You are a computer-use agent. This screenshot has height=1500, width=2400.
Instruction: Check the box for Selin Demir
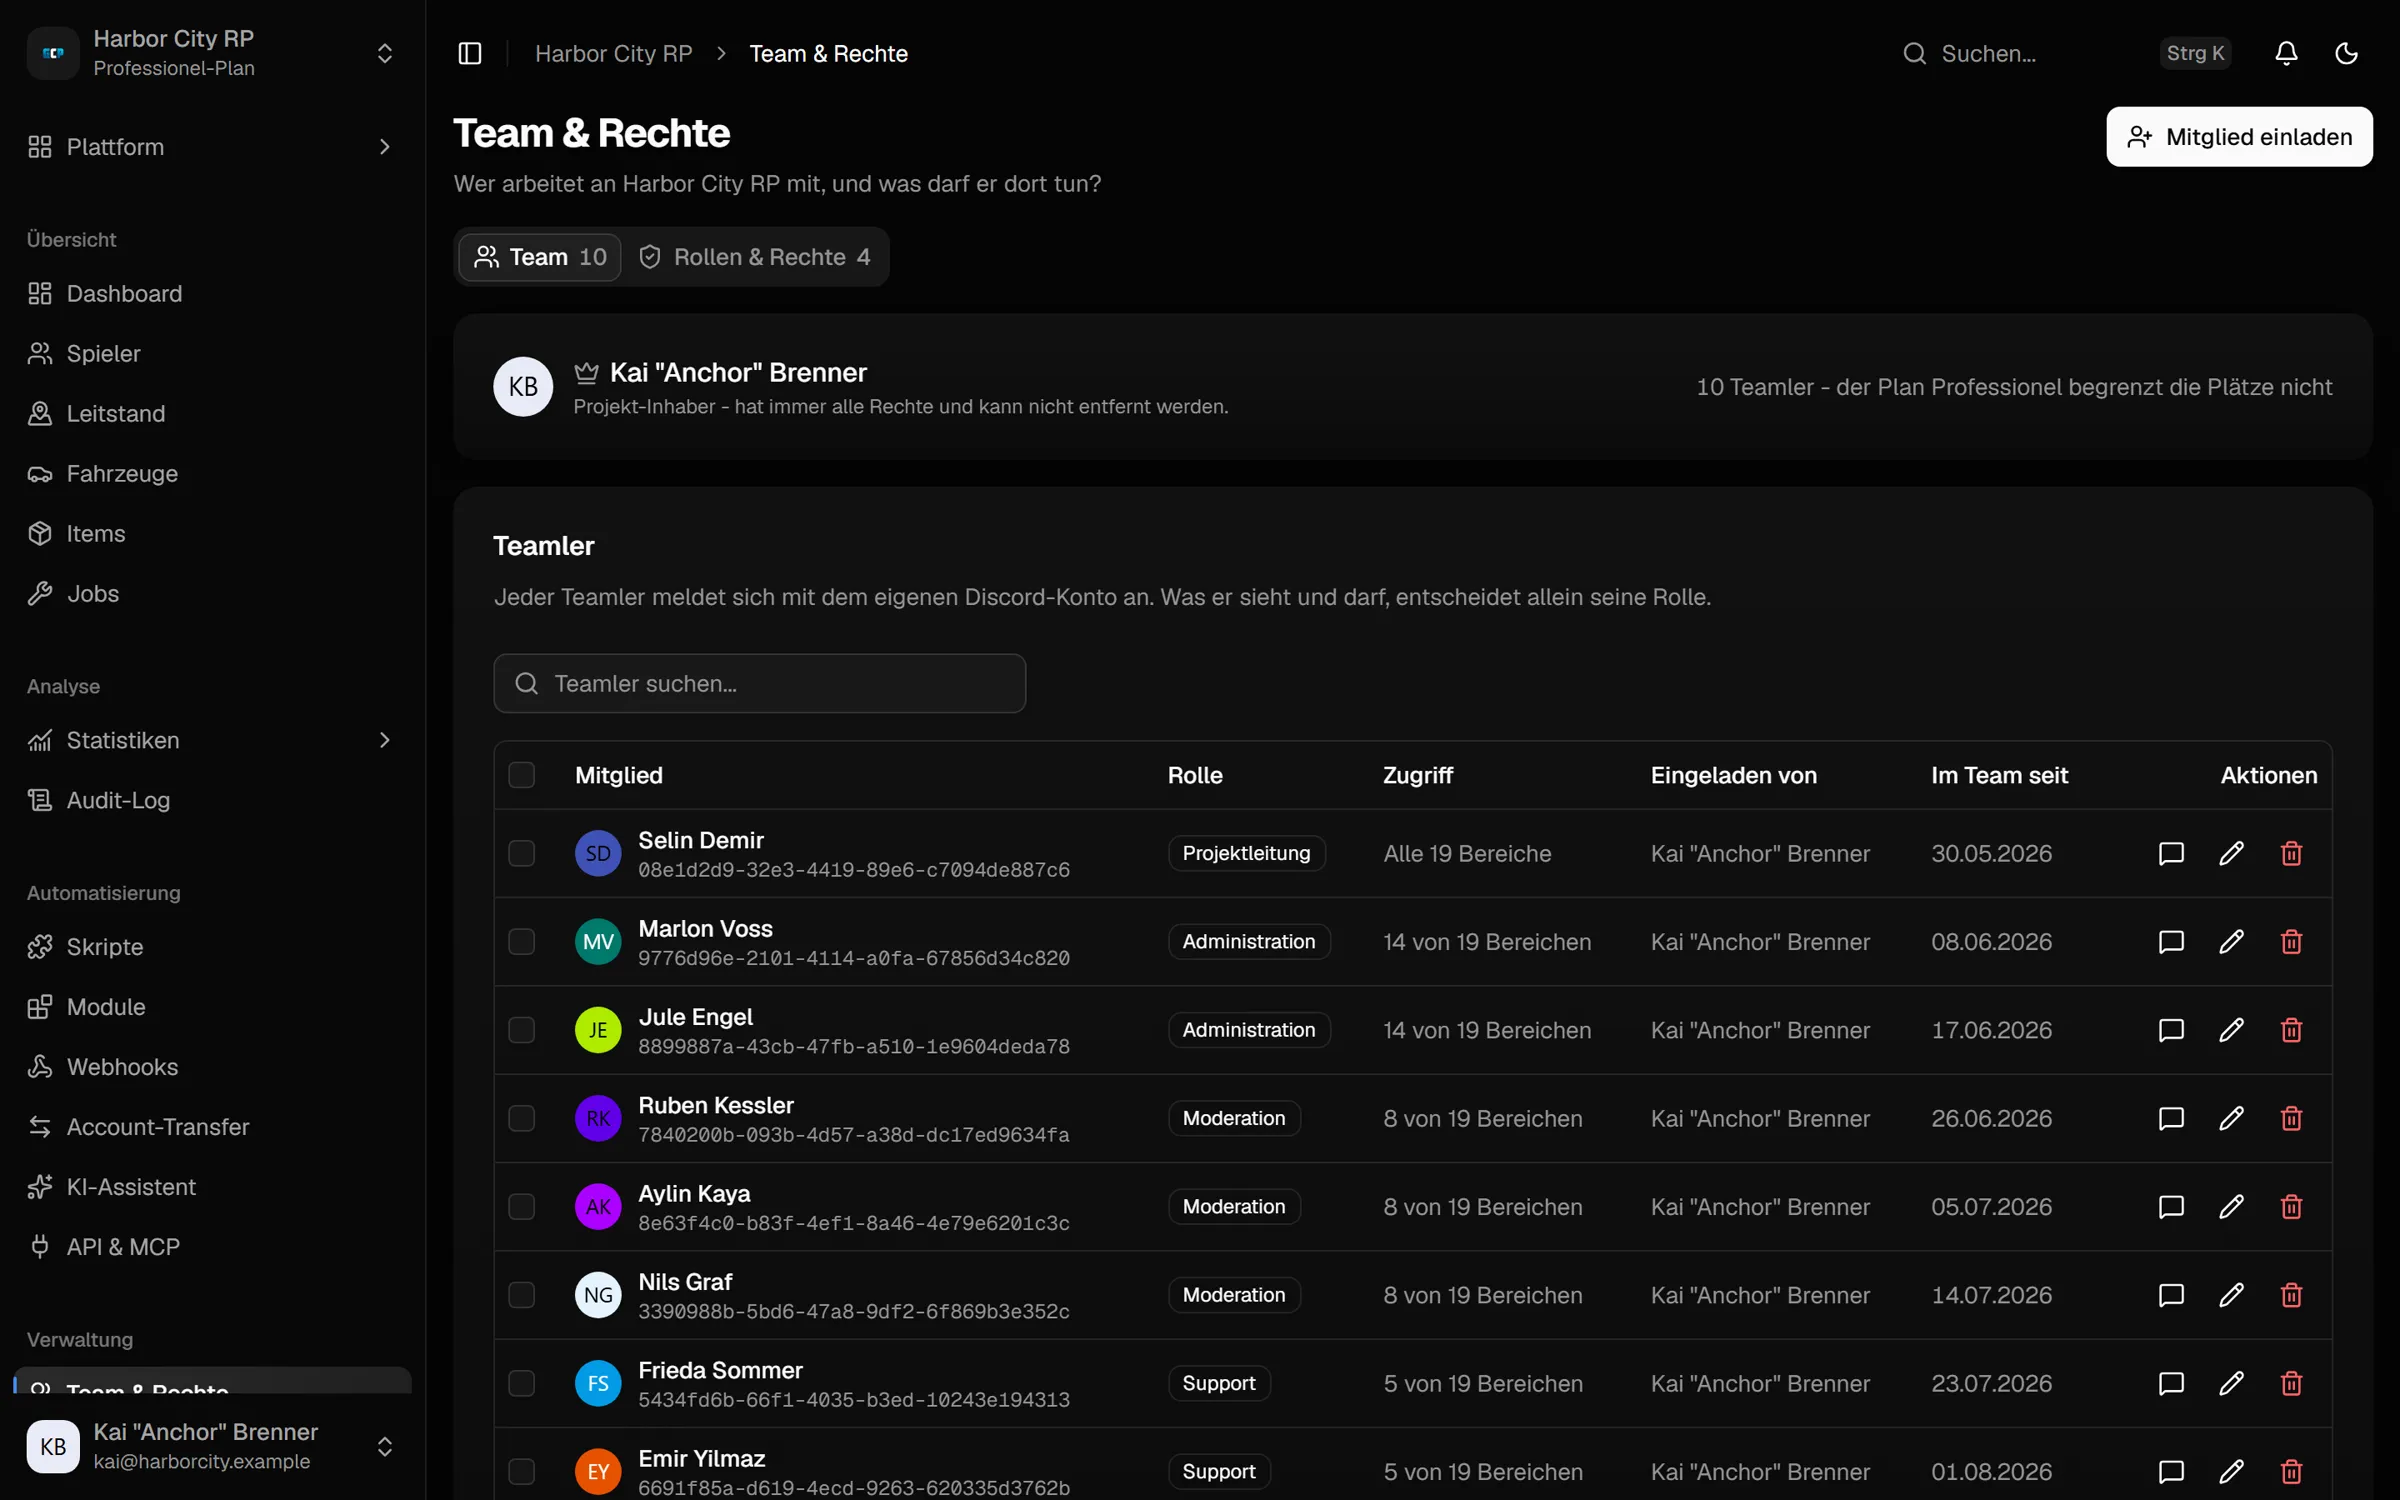coord(521,853)
